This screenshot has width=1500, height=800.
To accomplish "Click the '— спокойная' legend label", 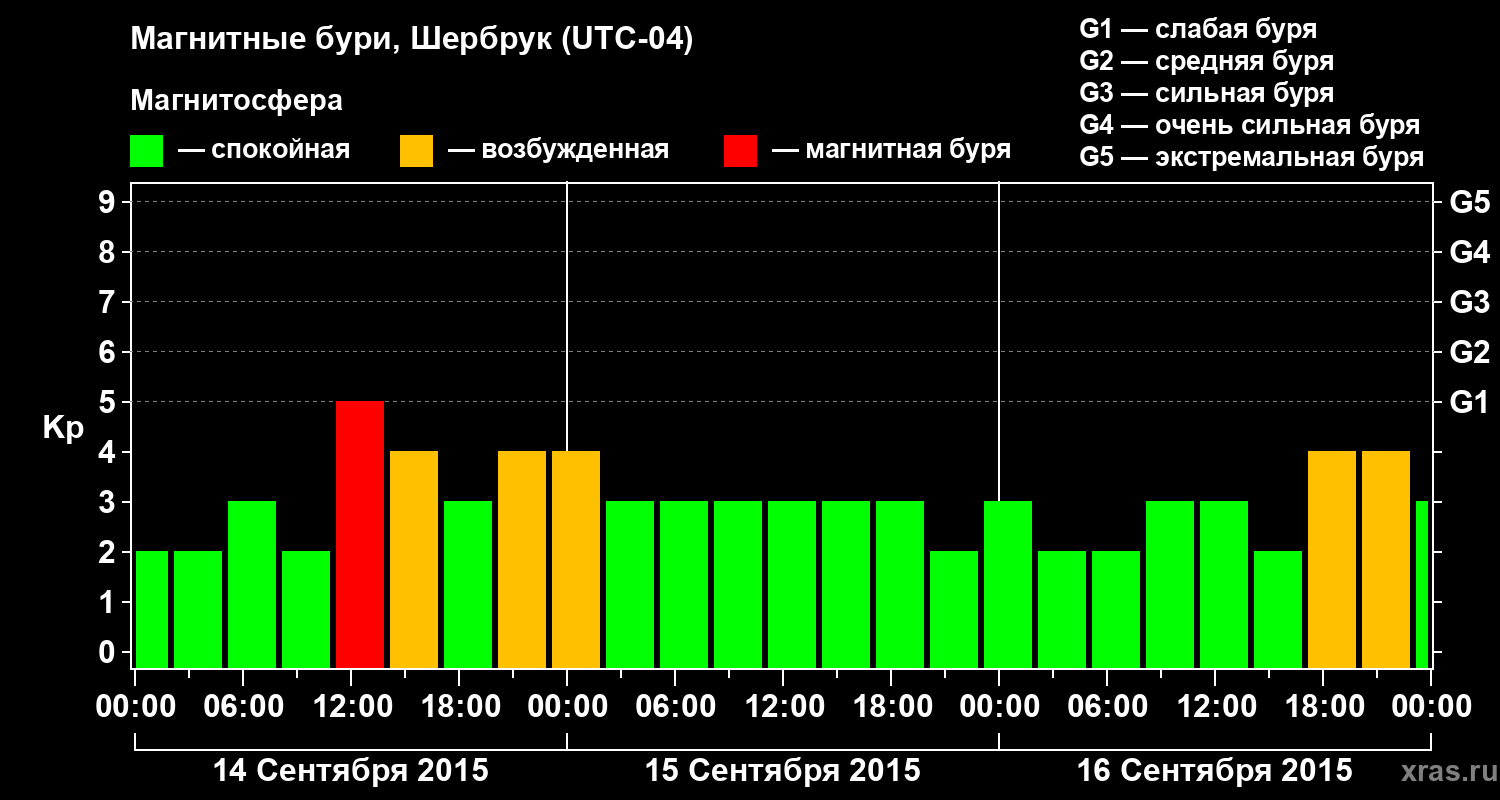I will [264, 150].
